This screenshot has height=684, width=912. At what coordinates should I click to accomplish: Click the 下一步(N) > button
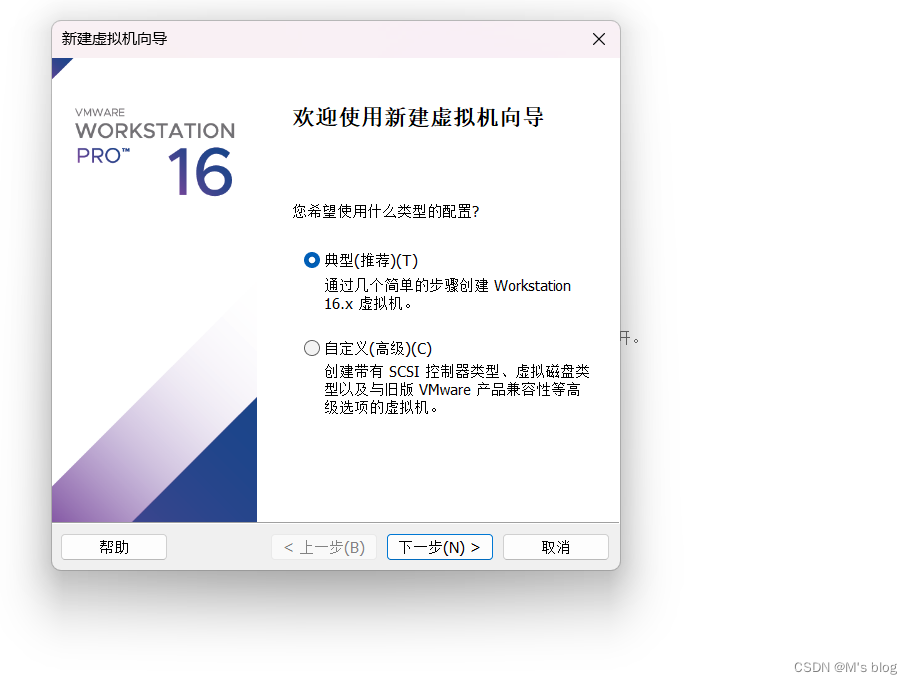pyautogui.click(x=440, y=547)
